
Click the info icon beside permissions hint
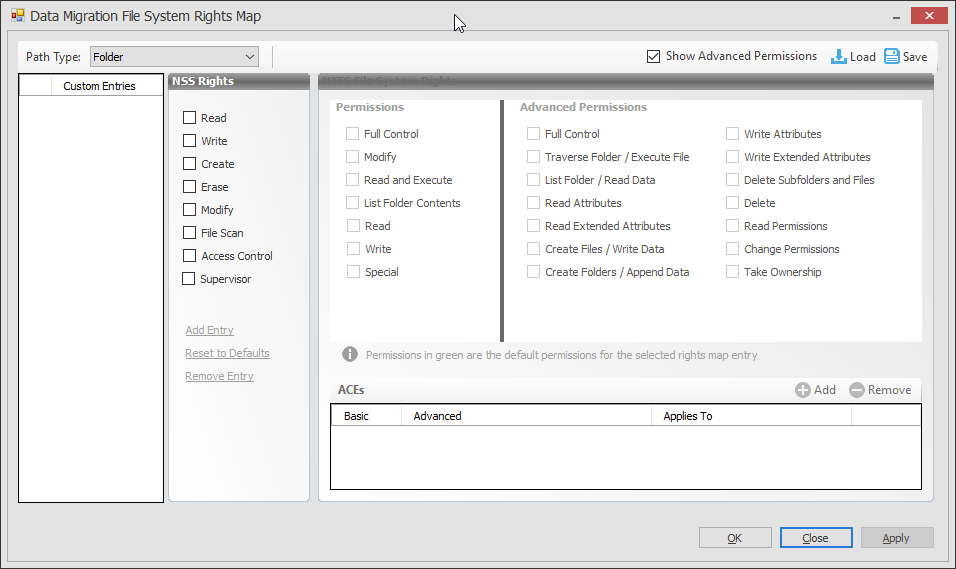pyautogui.click(x=350, y=354)
